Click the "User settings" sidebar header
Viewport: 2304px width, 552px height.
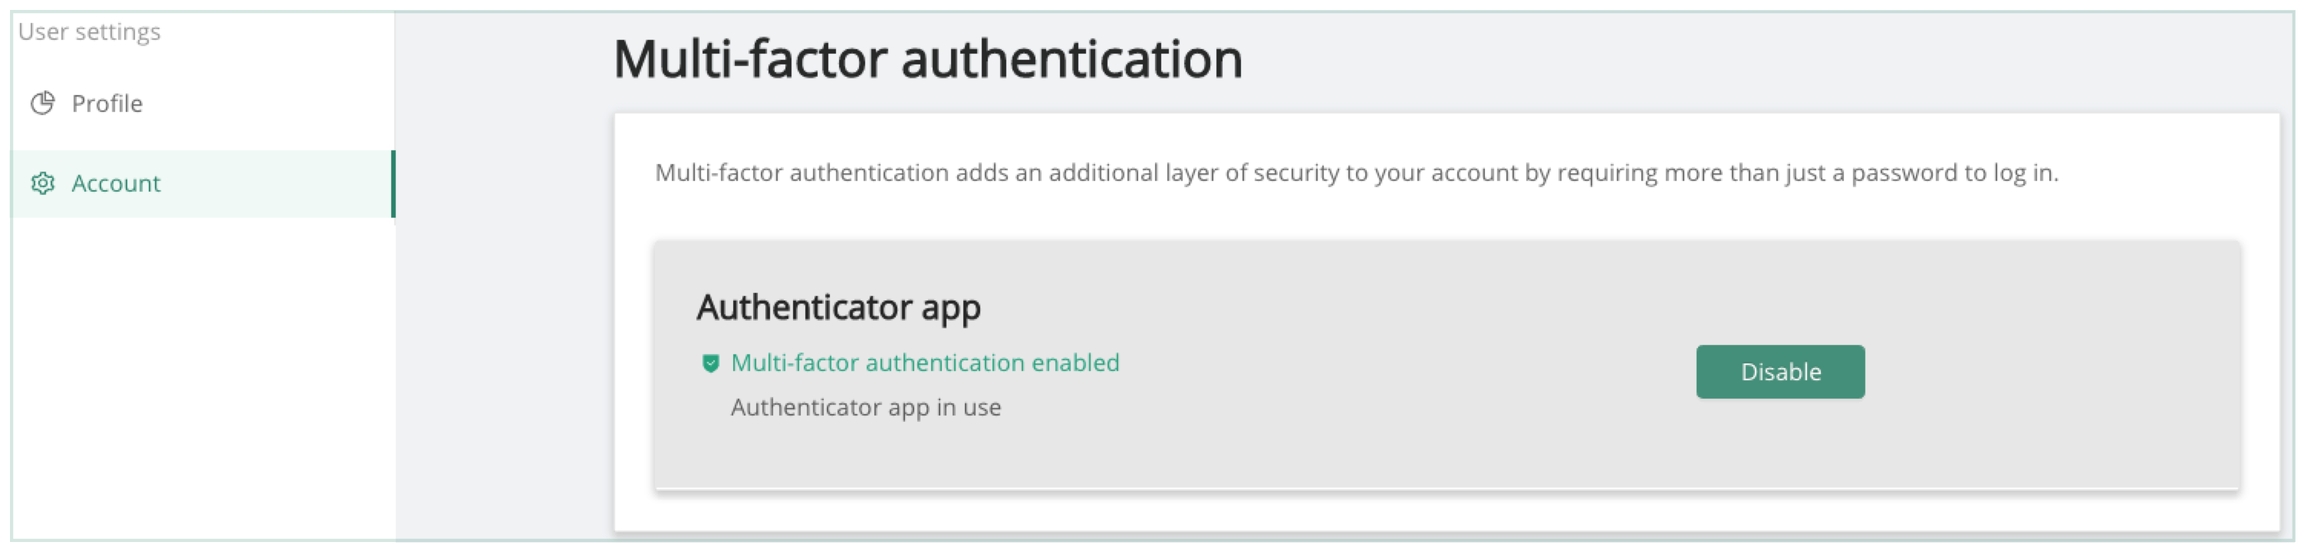(89, 32)
